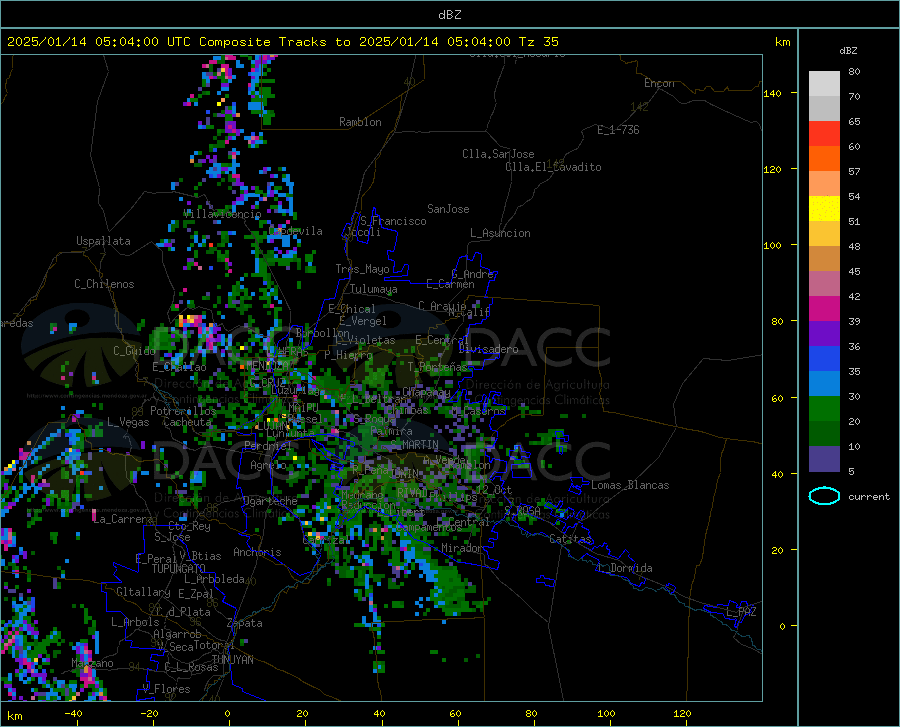
Task: Select the green 30 dBZ legend color
Action: (824, 409)
